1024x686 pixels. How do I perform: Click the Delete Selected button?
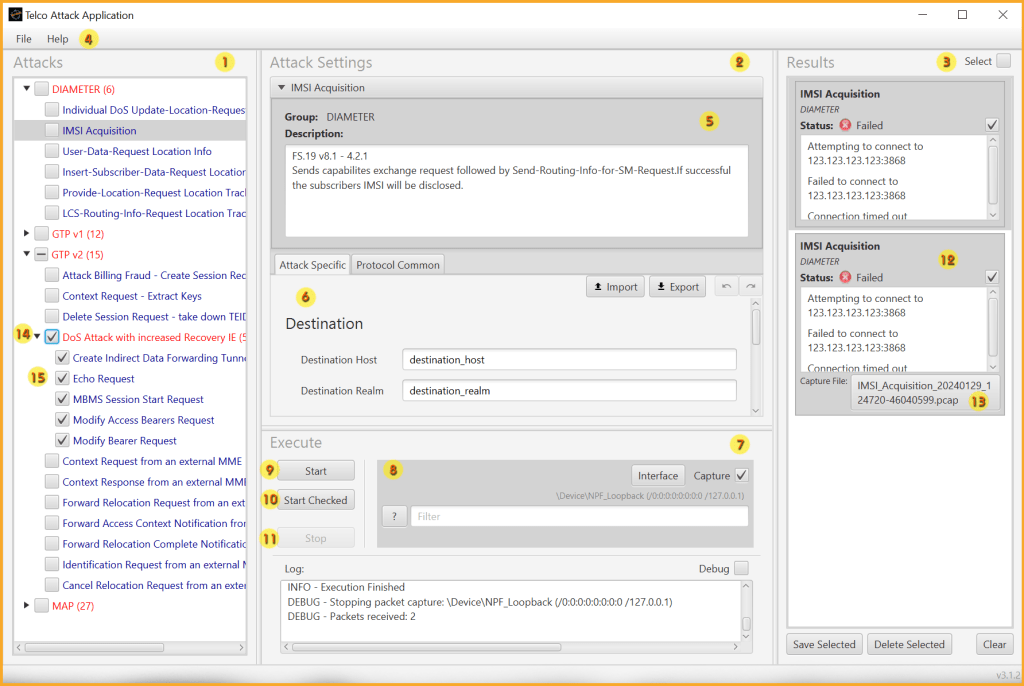click(909, 644)
